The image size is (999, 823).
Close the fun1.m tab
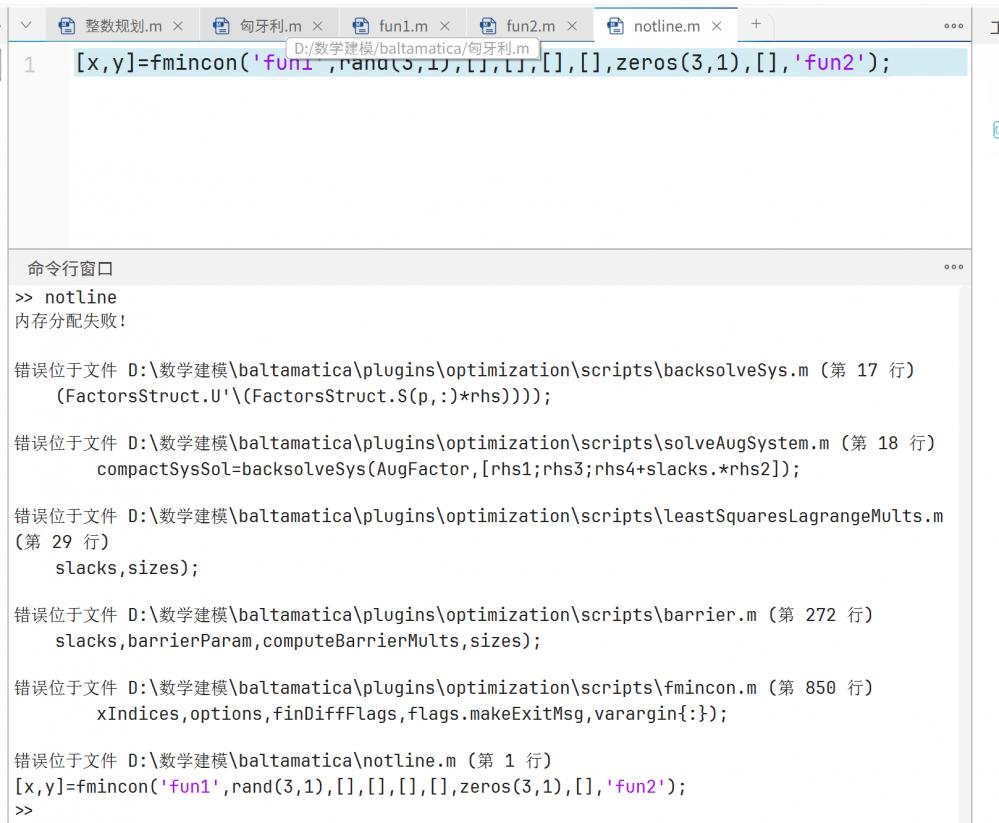click(445, 26)
